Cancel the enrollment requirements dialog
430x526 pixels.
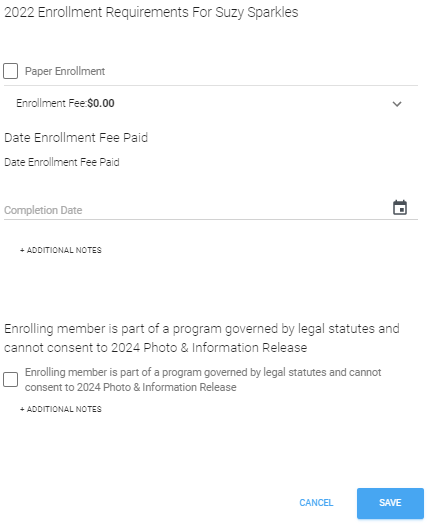tap(316, 503)
